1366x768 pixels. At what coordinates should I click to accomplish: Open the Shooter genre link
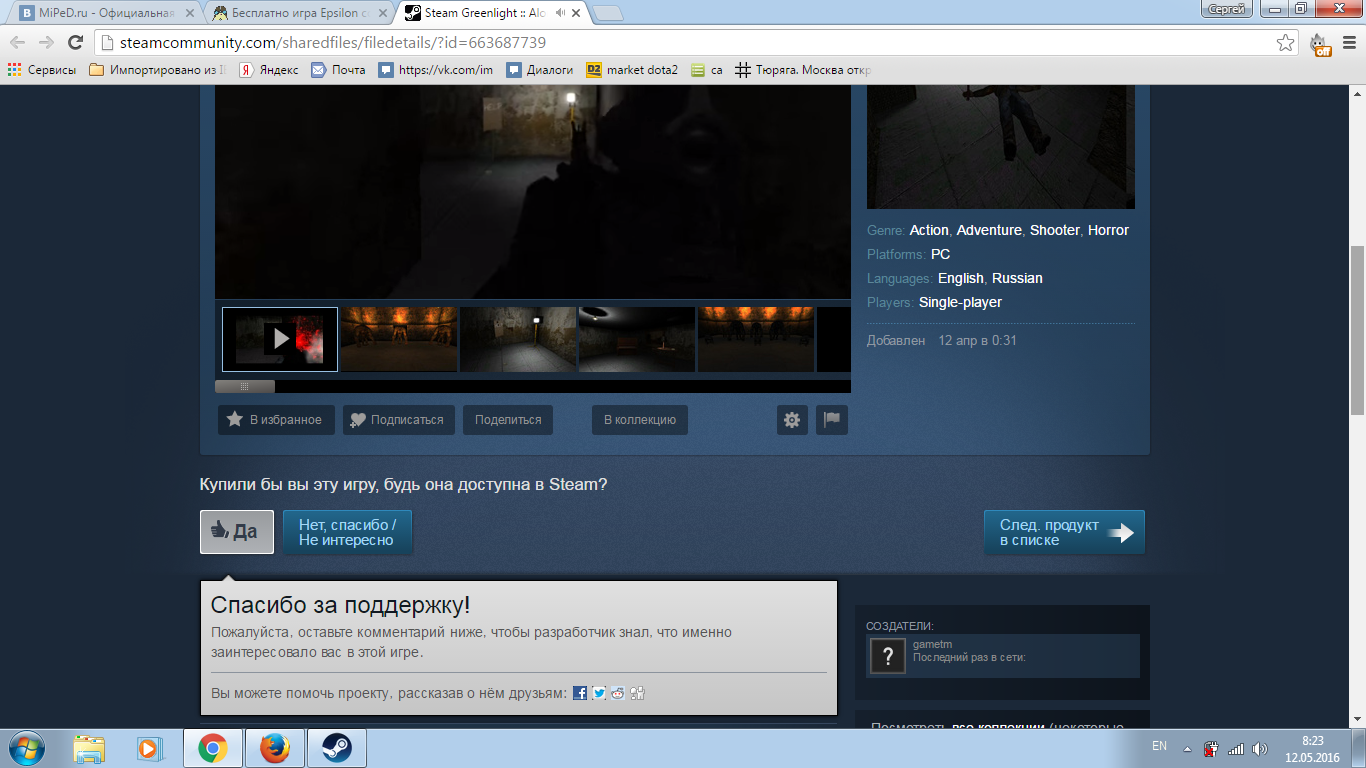click(1055, 230)
